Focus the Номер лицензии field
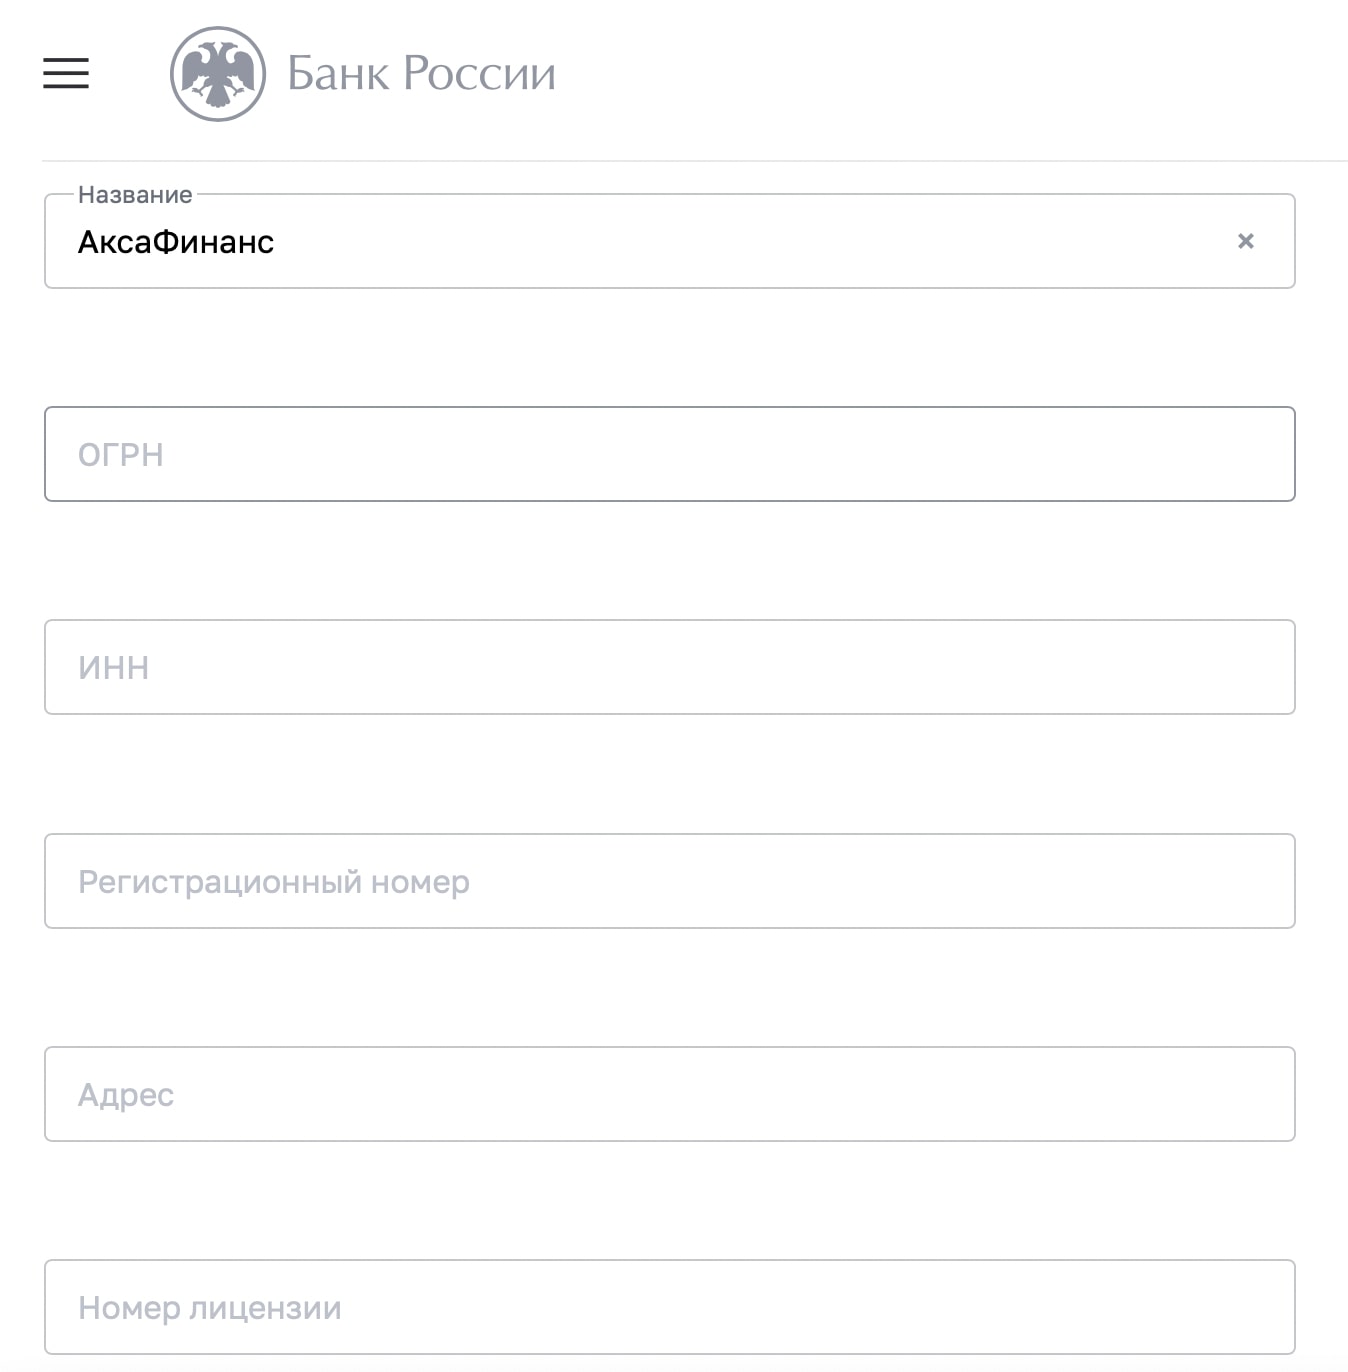 pyautogui.click(x=670, y=1307)
